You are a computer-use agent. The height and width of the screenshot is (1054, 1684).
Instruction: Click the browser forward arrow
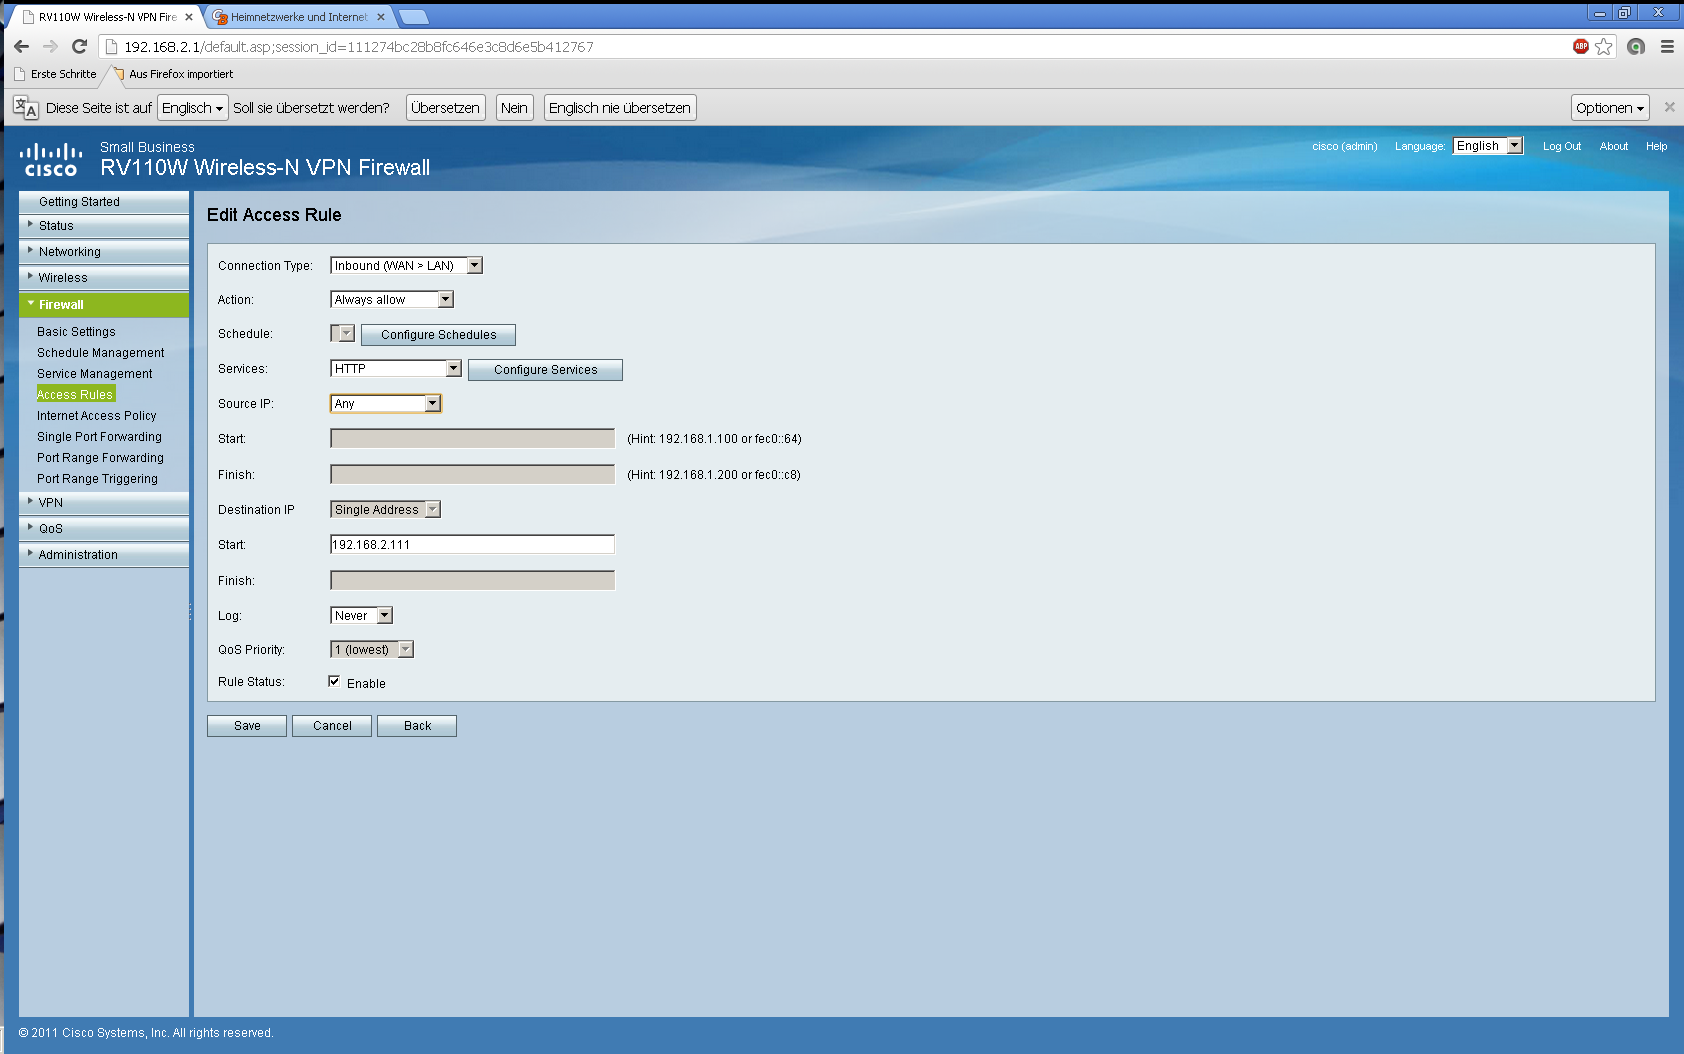[x=50, y=47]
